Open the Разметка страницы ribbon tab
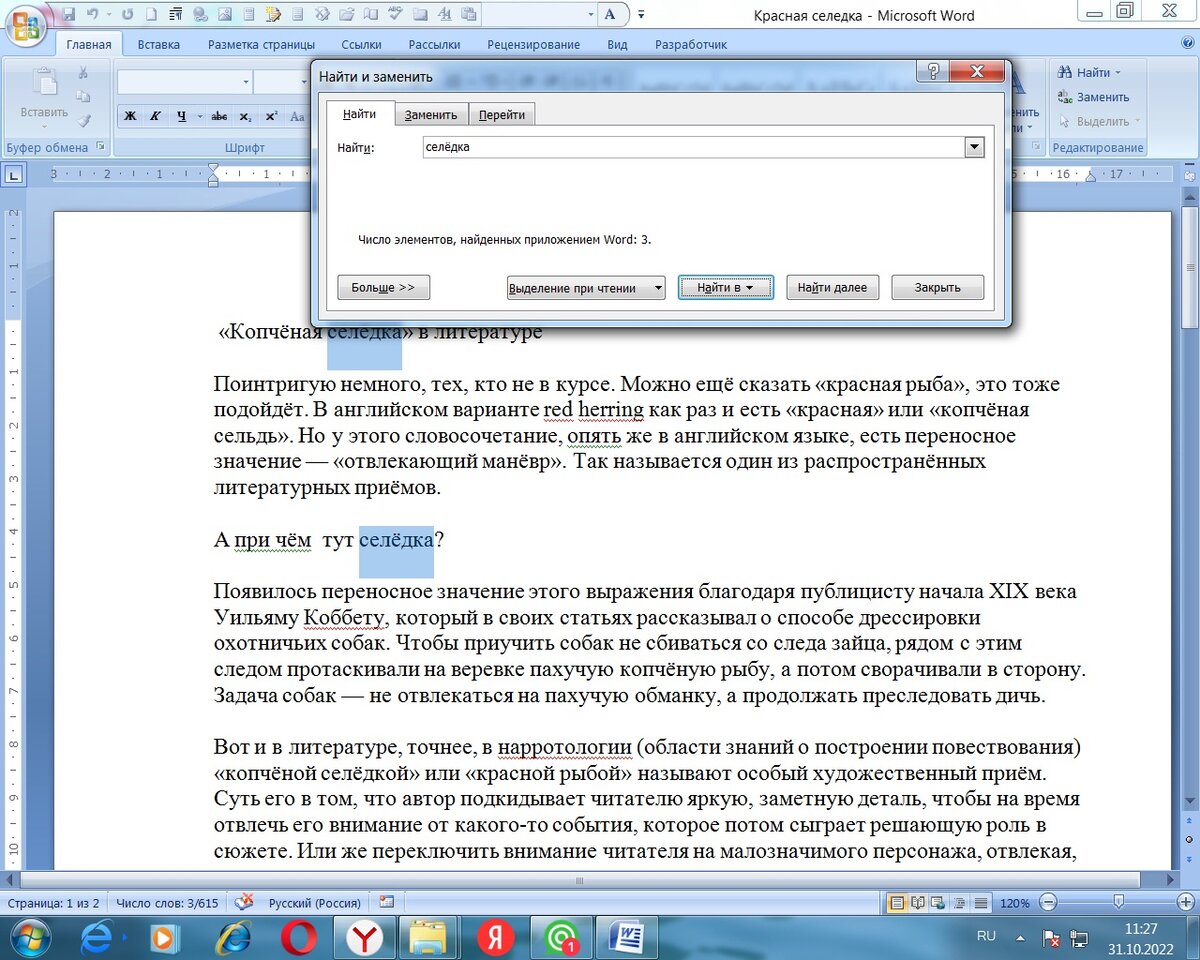Screen dimensions: 1200x960 point(262,45)
